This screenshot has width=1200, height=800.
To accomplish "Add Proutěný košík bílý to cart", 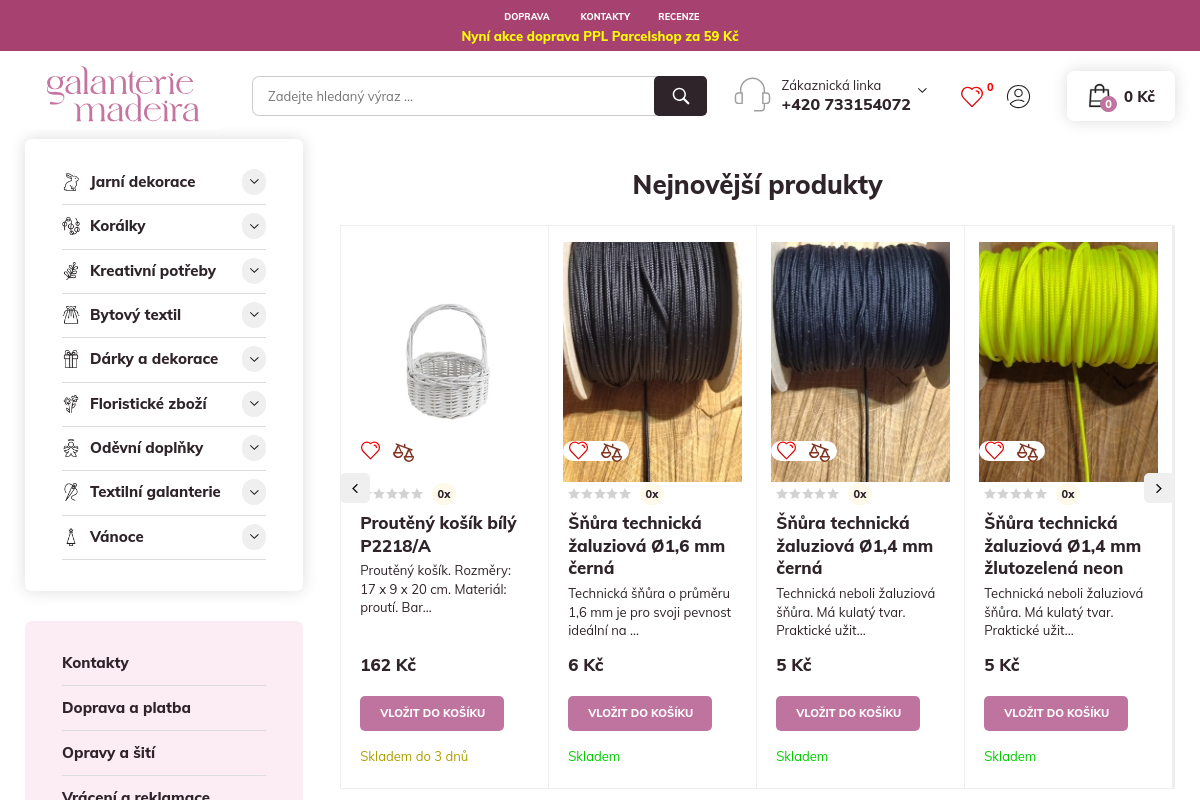I will click(x=432, y=713).
